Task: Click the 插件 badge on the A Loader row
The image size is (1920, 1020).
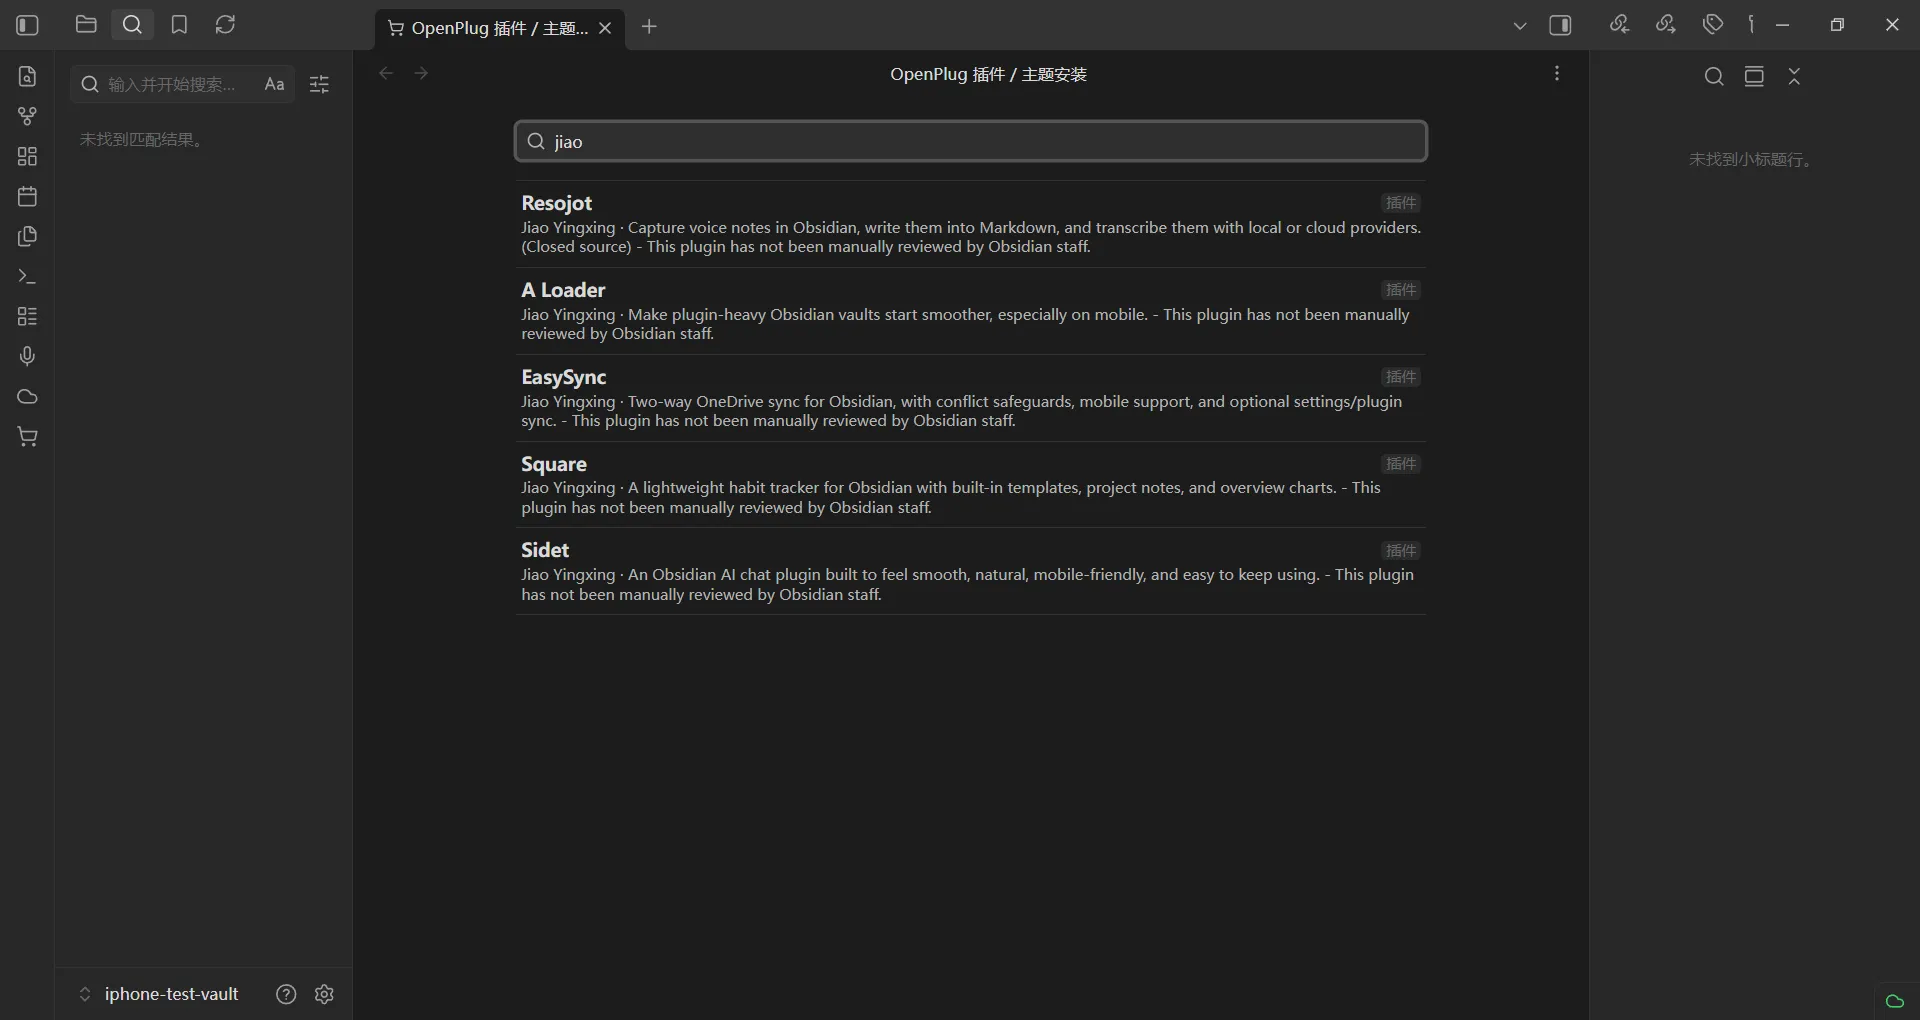Action: point(1401,290)
